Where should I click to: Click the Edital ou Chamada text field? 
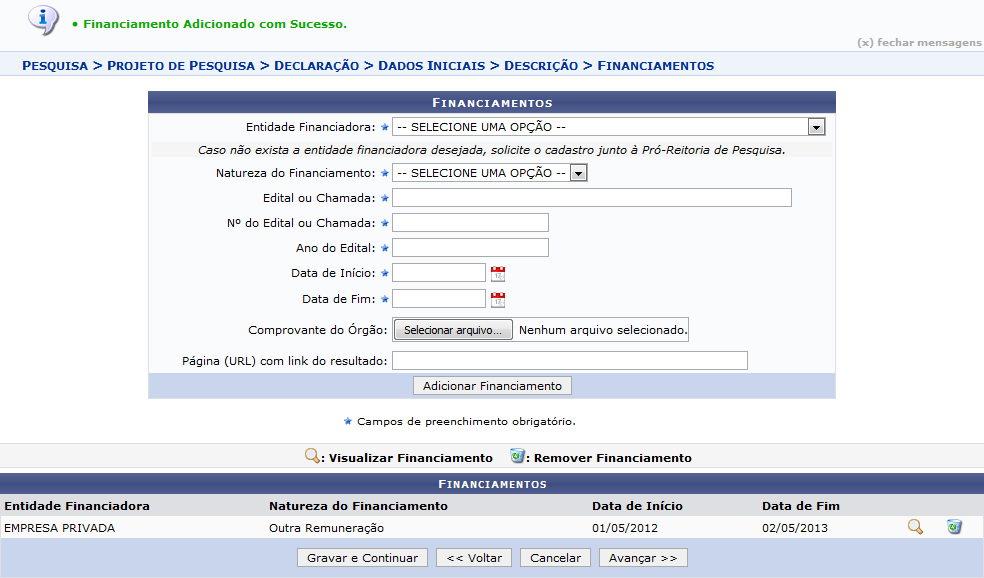tap(591, 197)
